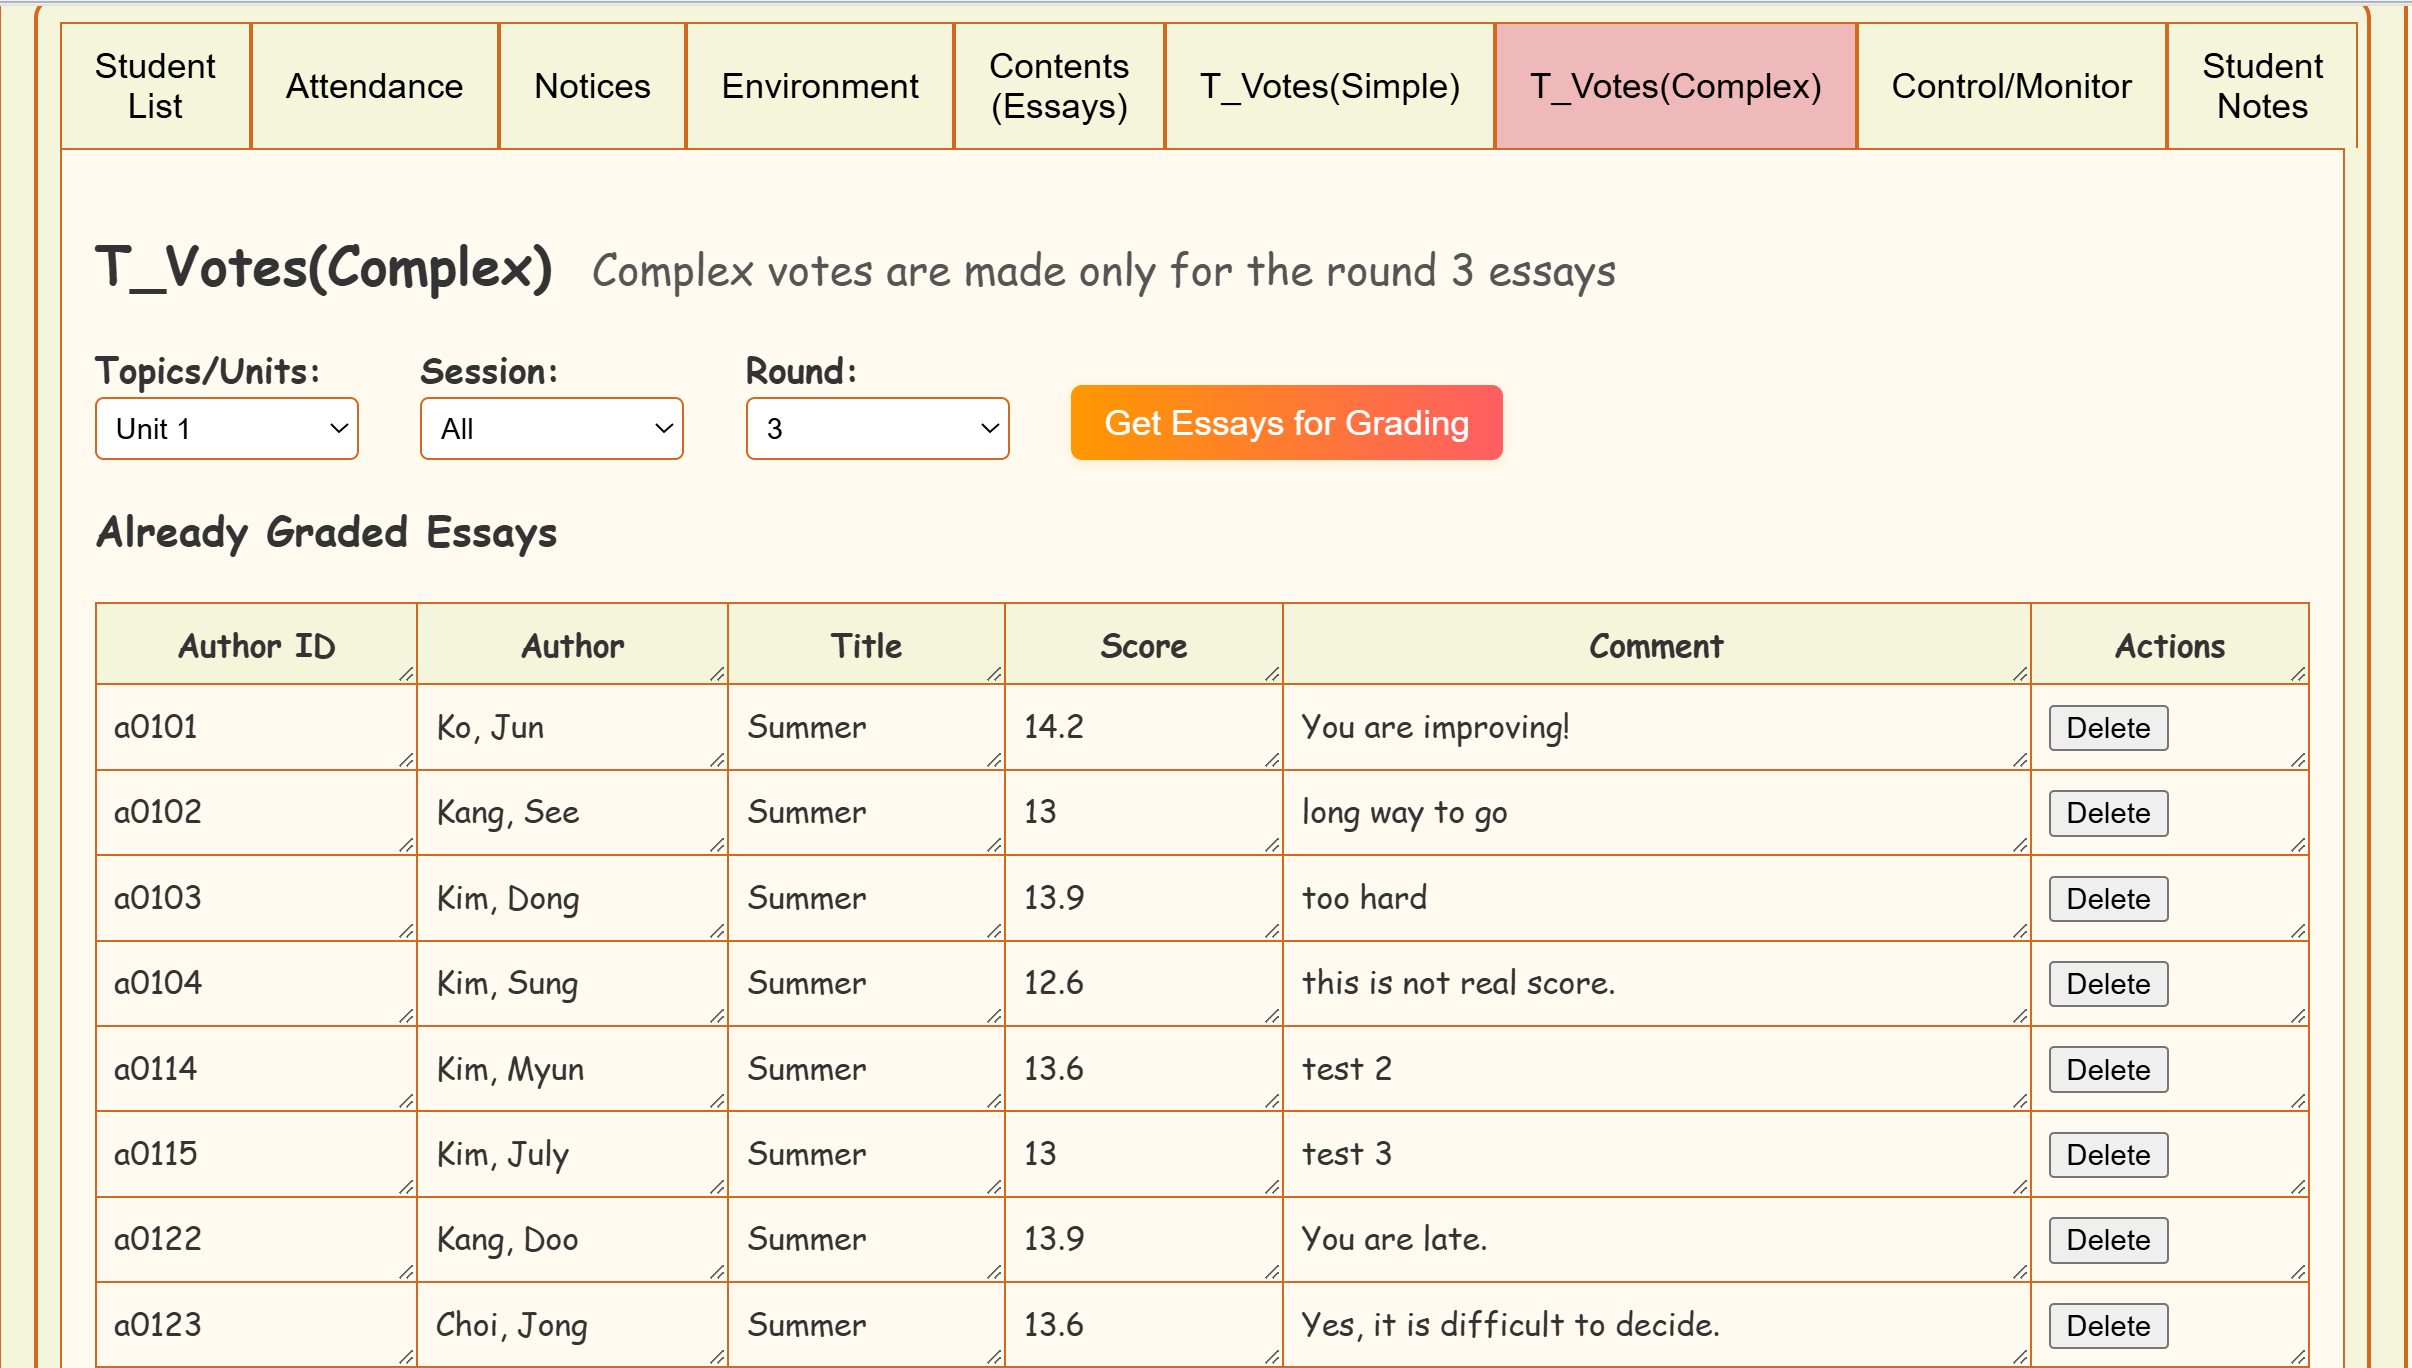Go to the Student Notes tab
The width and height of the screenshot is (2412, 1368).
click(2262, 86)
